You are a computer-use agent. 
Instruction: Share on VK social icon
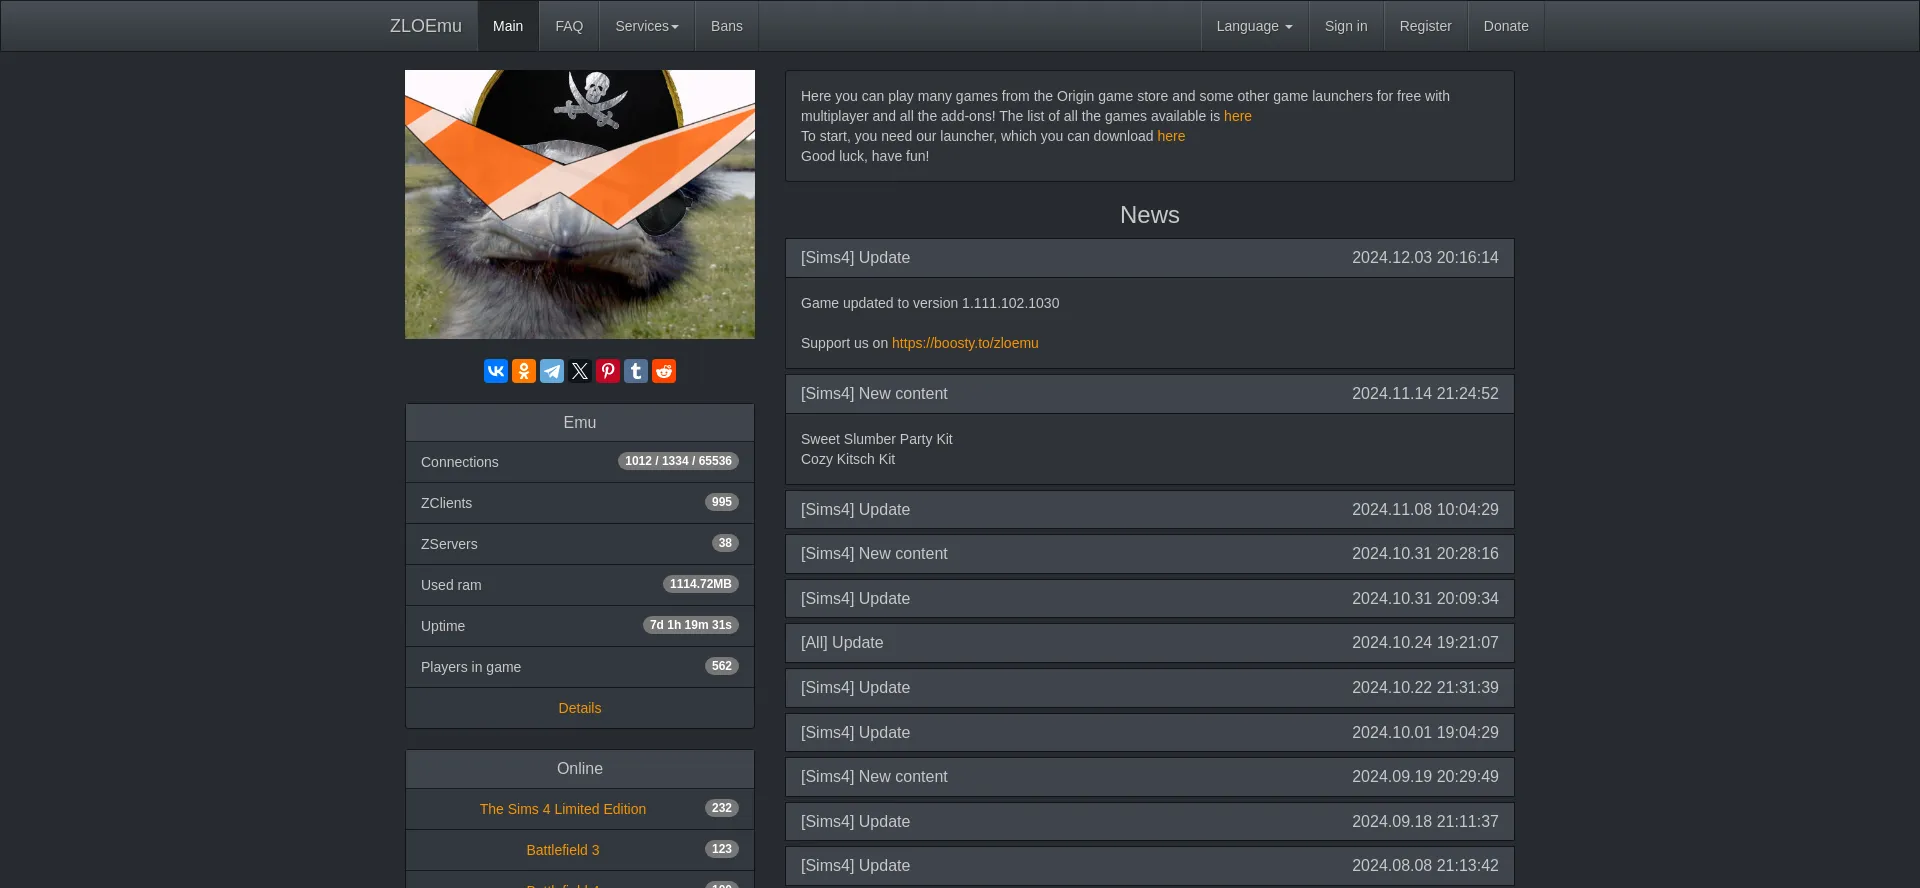(x=496, y=371)
